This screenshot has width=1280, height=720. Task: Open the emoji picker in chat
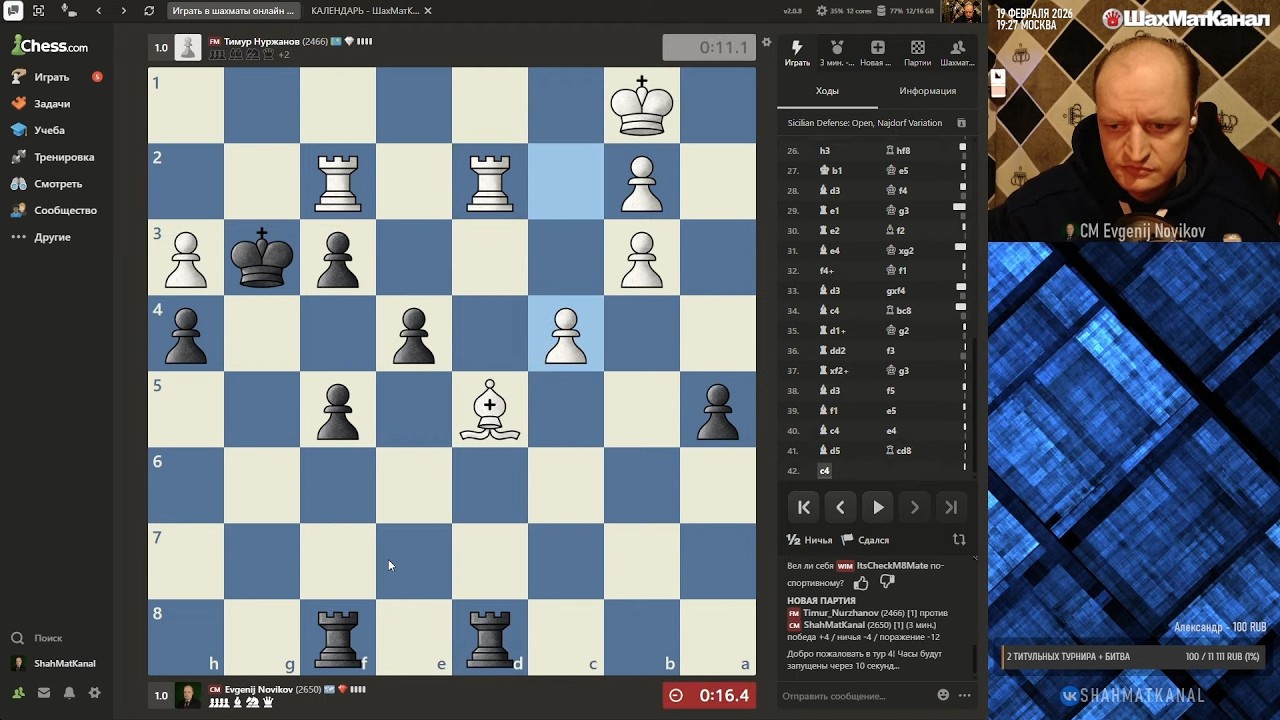pos(943,695)
